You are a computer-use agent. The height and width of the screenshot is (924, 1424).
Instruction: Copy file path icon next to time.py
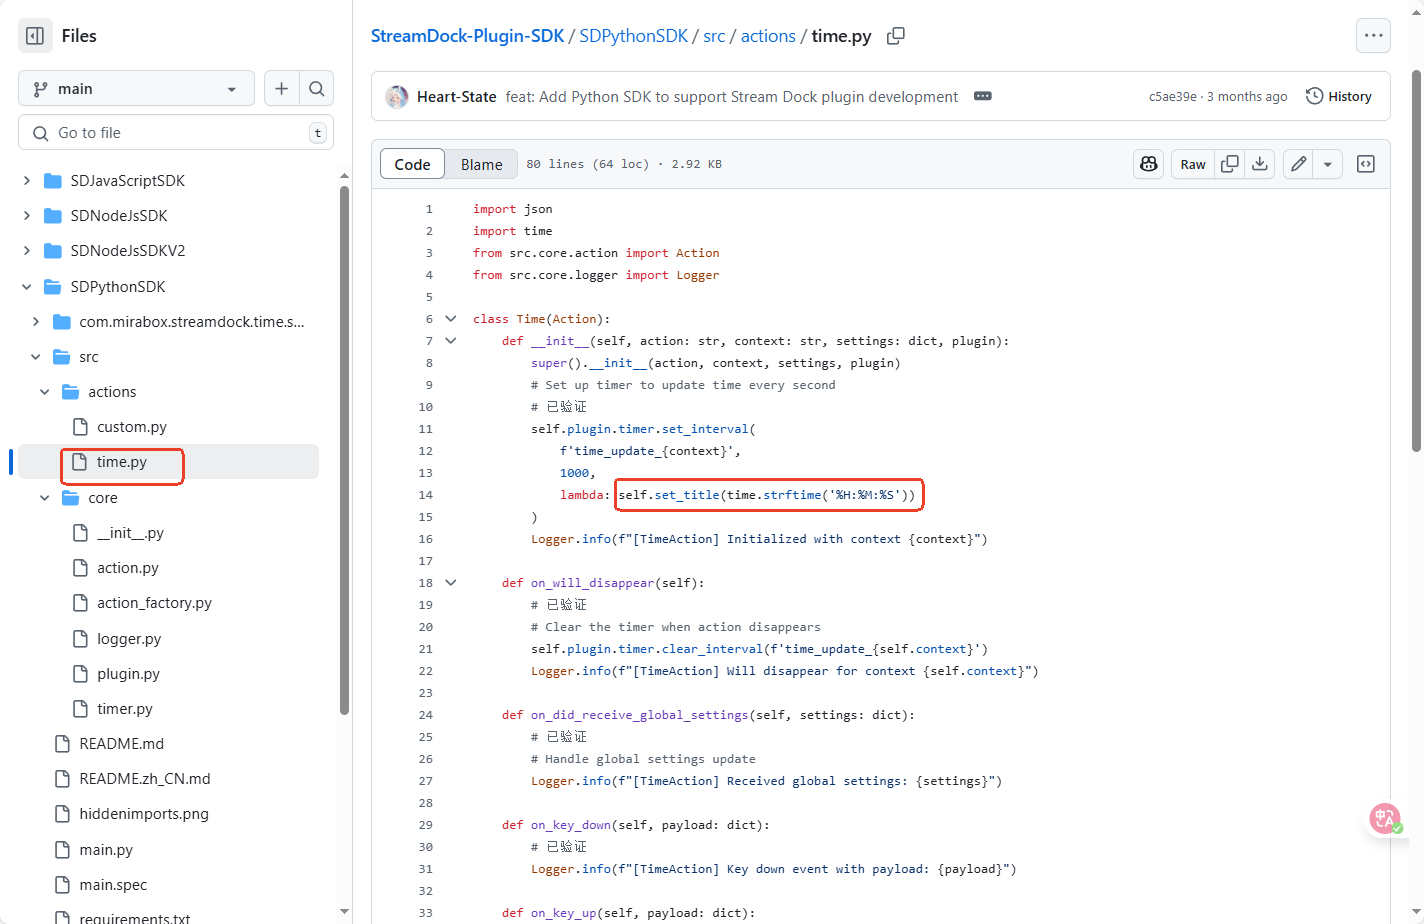[896, 36]
